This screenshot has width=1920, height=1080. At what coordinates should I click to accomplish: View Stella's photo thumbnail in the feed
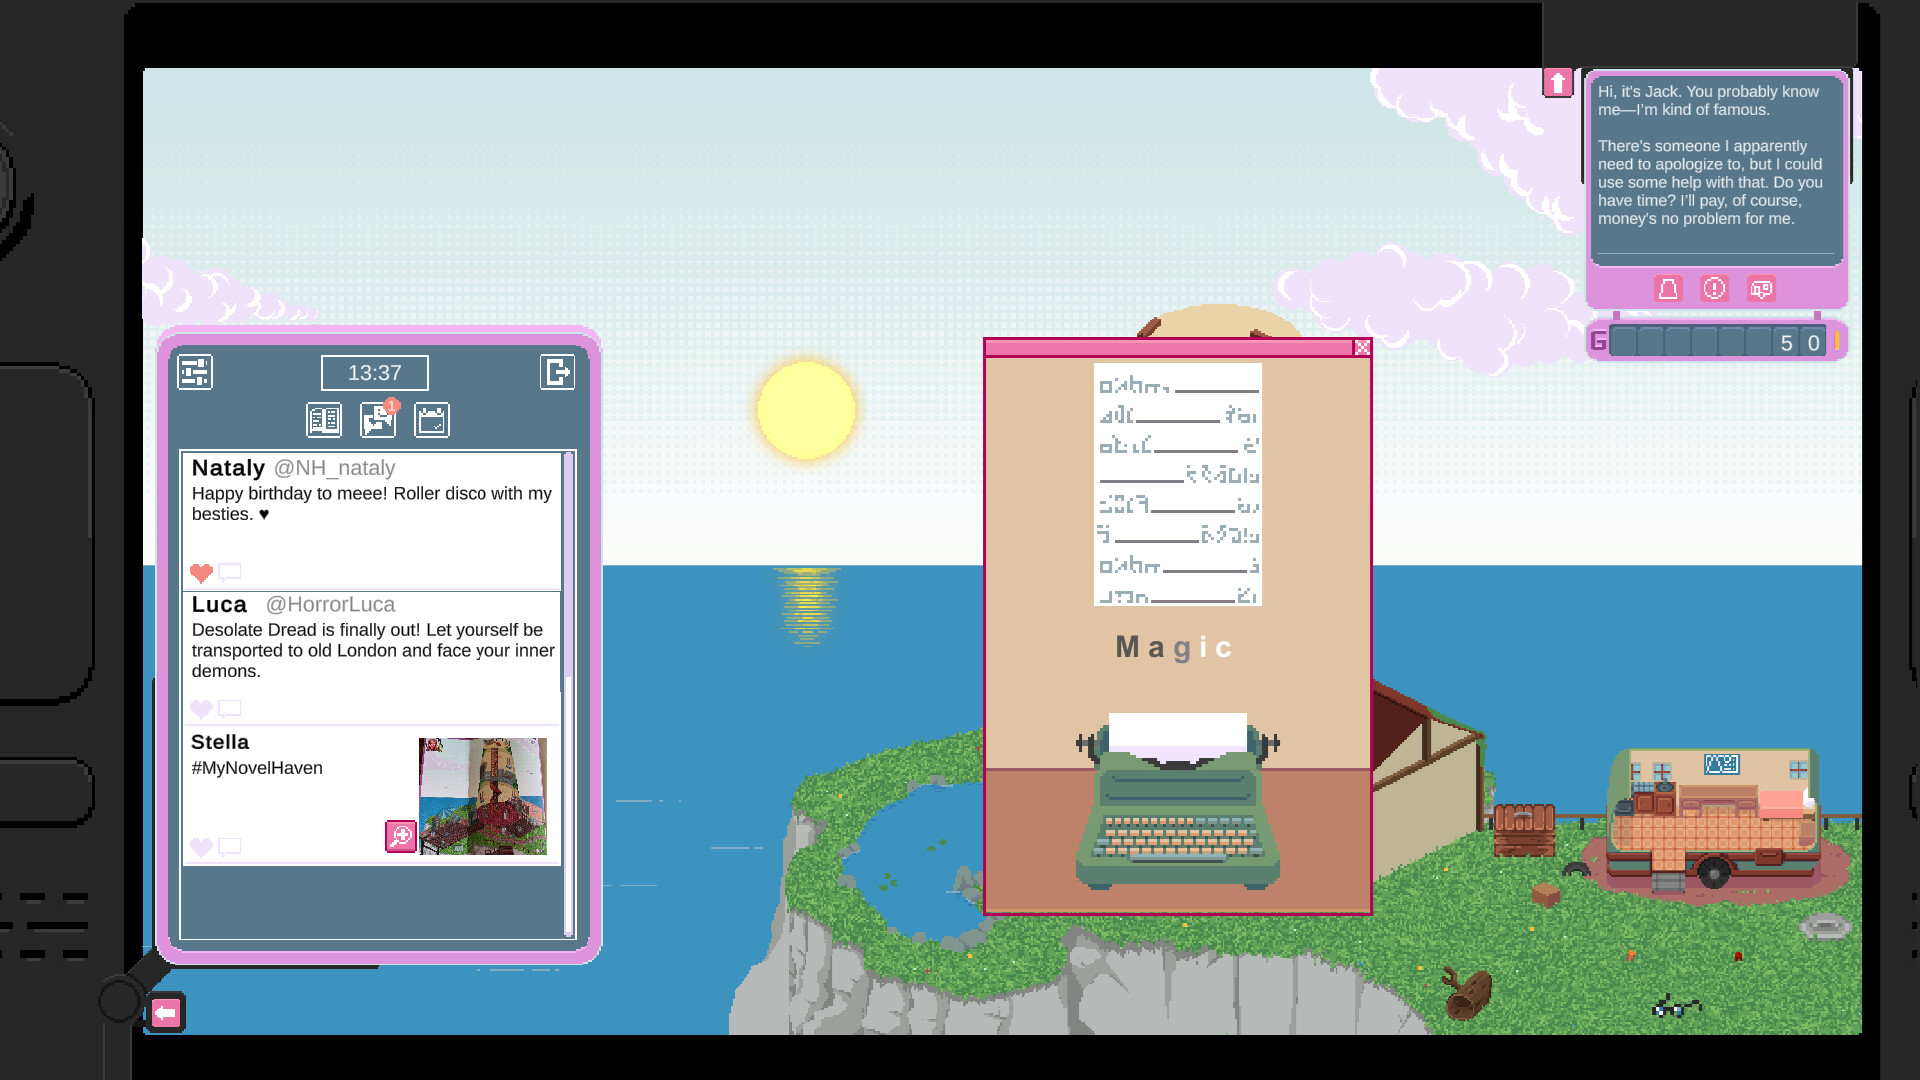pyautogui.click(x=483, y=796)
